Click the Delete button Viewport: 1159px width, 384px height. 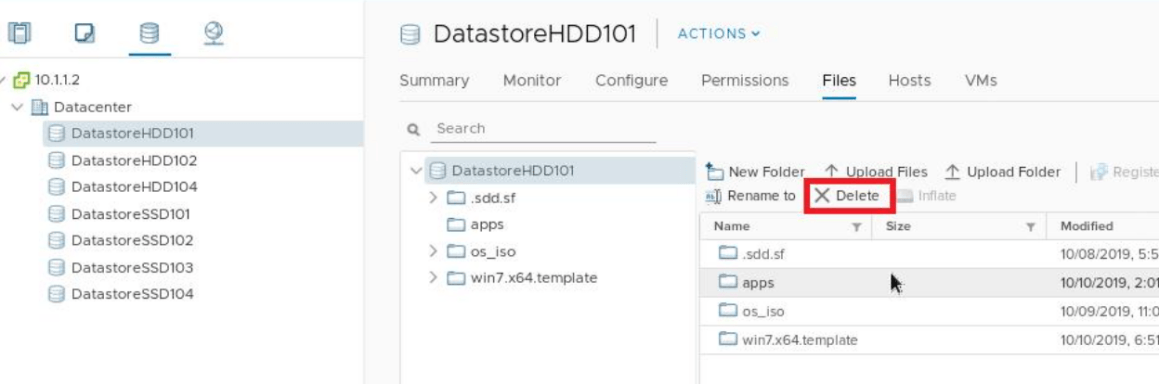tap(847, 196)
